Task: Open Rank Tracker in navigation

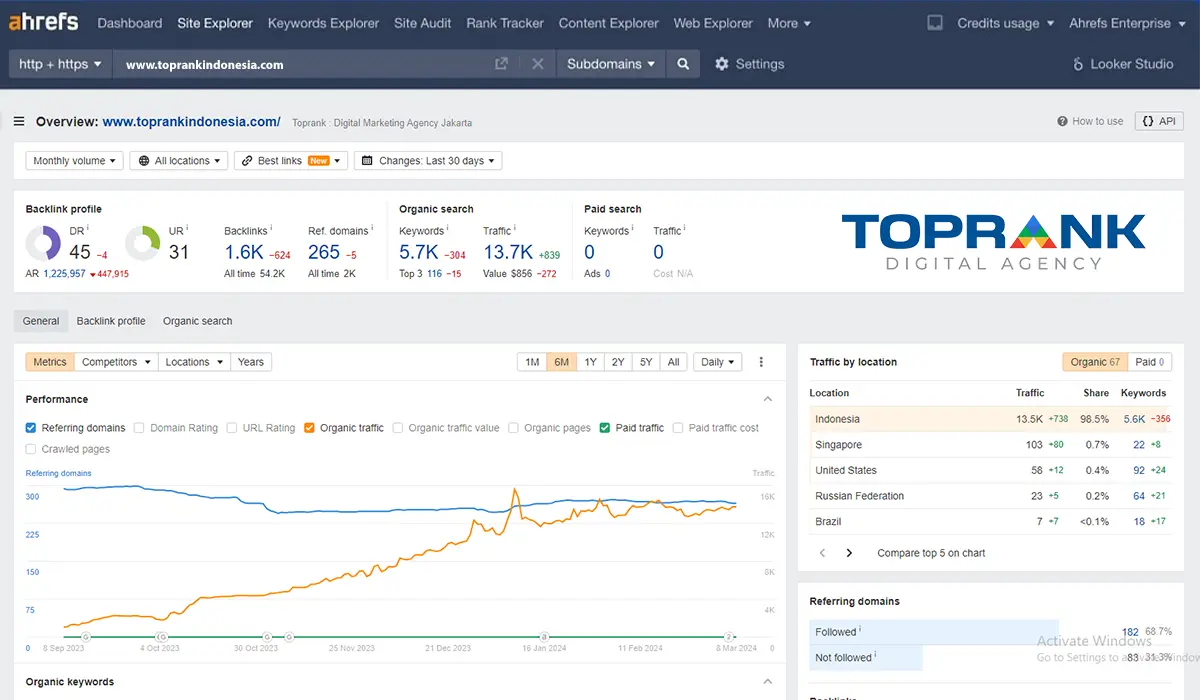Action: click(505, 23)
